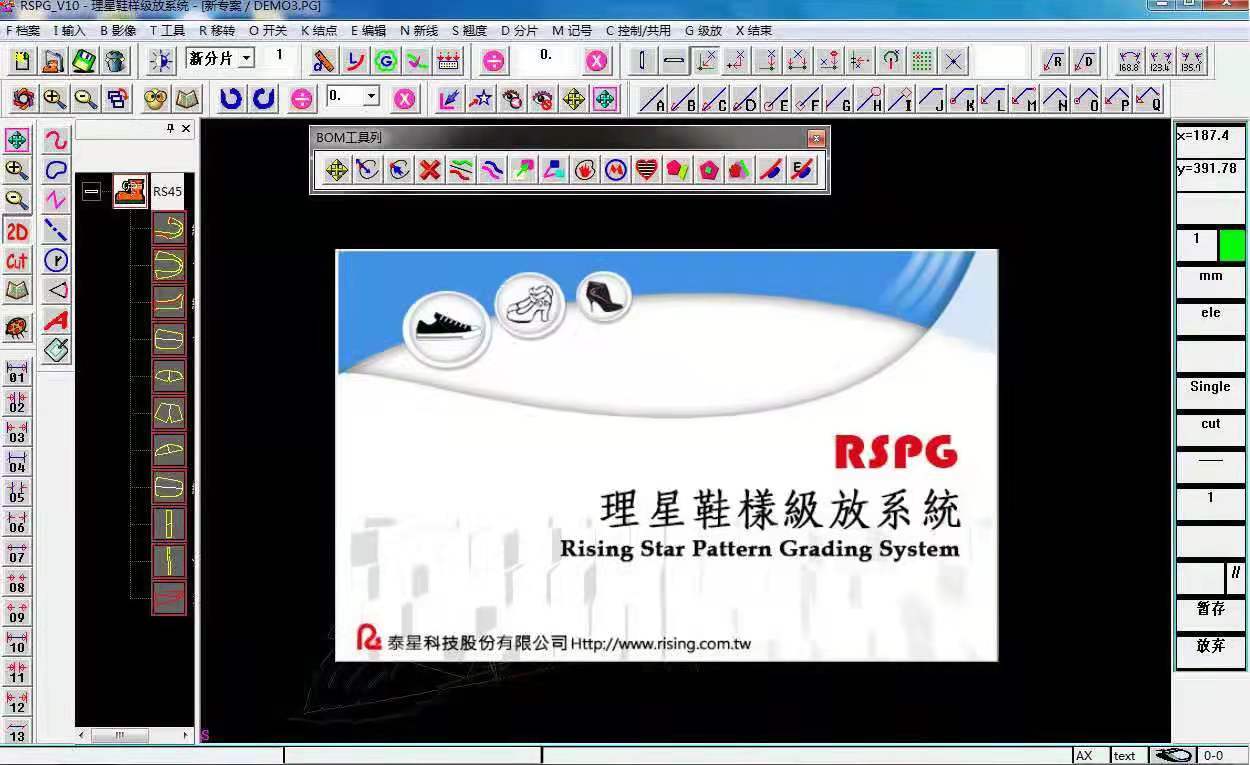Click the pink divide circle in first toolbar row
The image size is (1250, 765).
tap(493, 61)
